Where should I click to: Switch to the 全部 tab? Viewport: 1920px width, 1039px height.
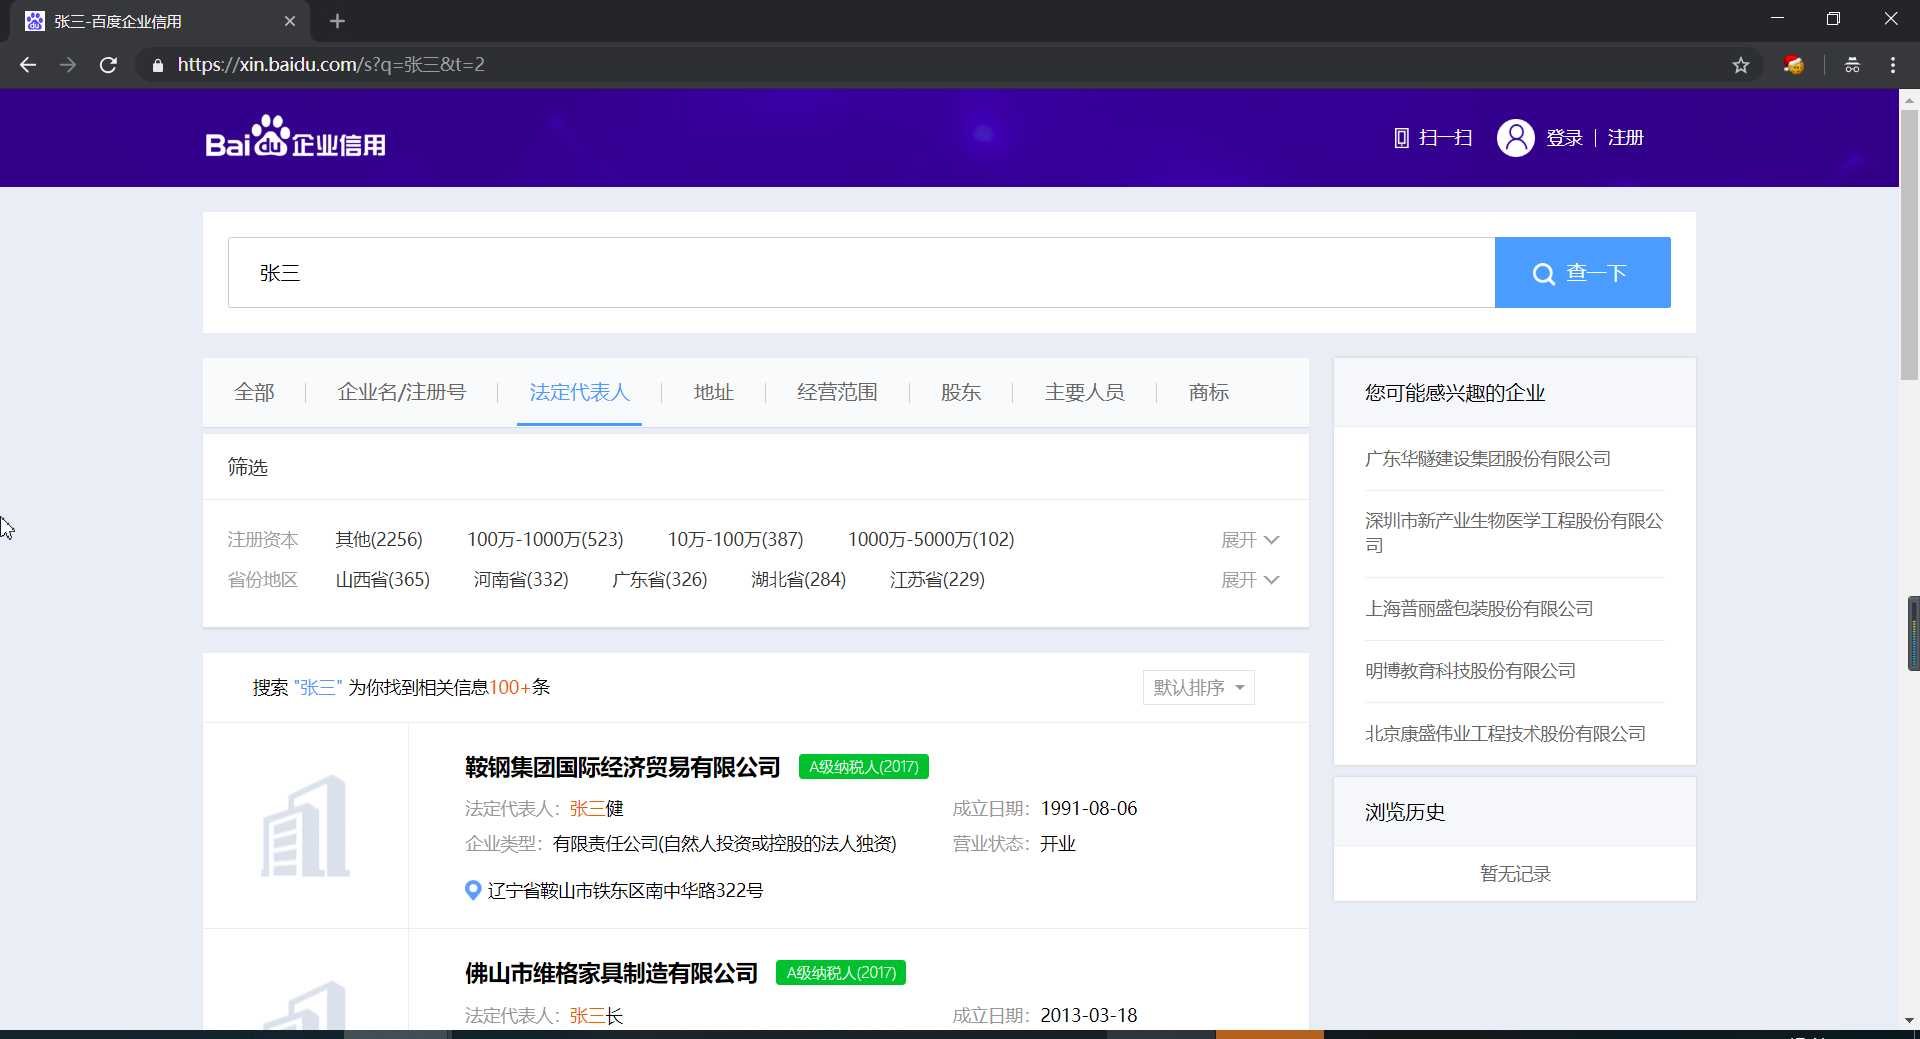pos(254,392)
